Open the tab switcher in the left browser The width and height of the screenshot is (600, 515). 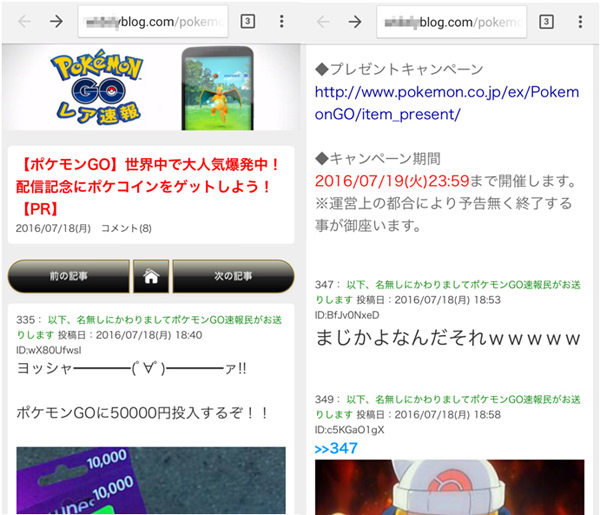pyautogui.click(x=247, y=22)
